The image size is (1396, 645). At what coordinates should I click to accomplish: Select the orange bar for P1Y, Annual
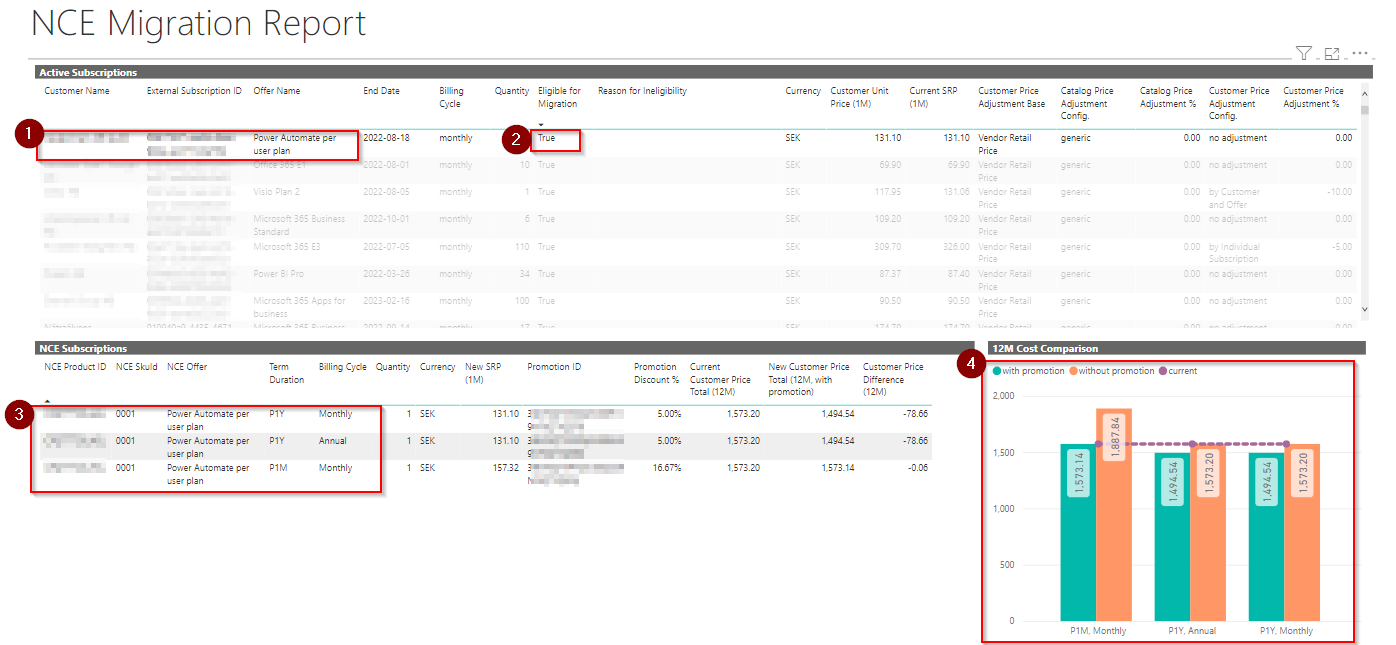1208,532
